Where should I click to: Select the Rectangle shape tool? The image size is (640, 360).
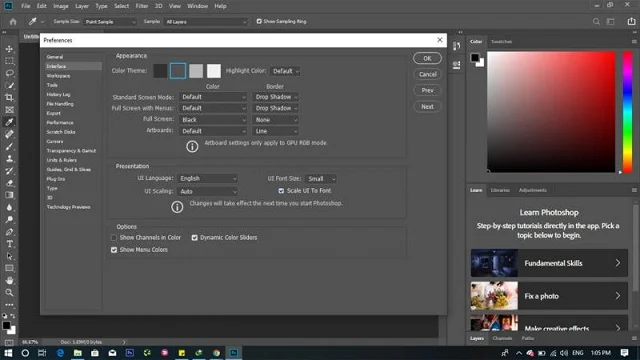tap(9, 268)
